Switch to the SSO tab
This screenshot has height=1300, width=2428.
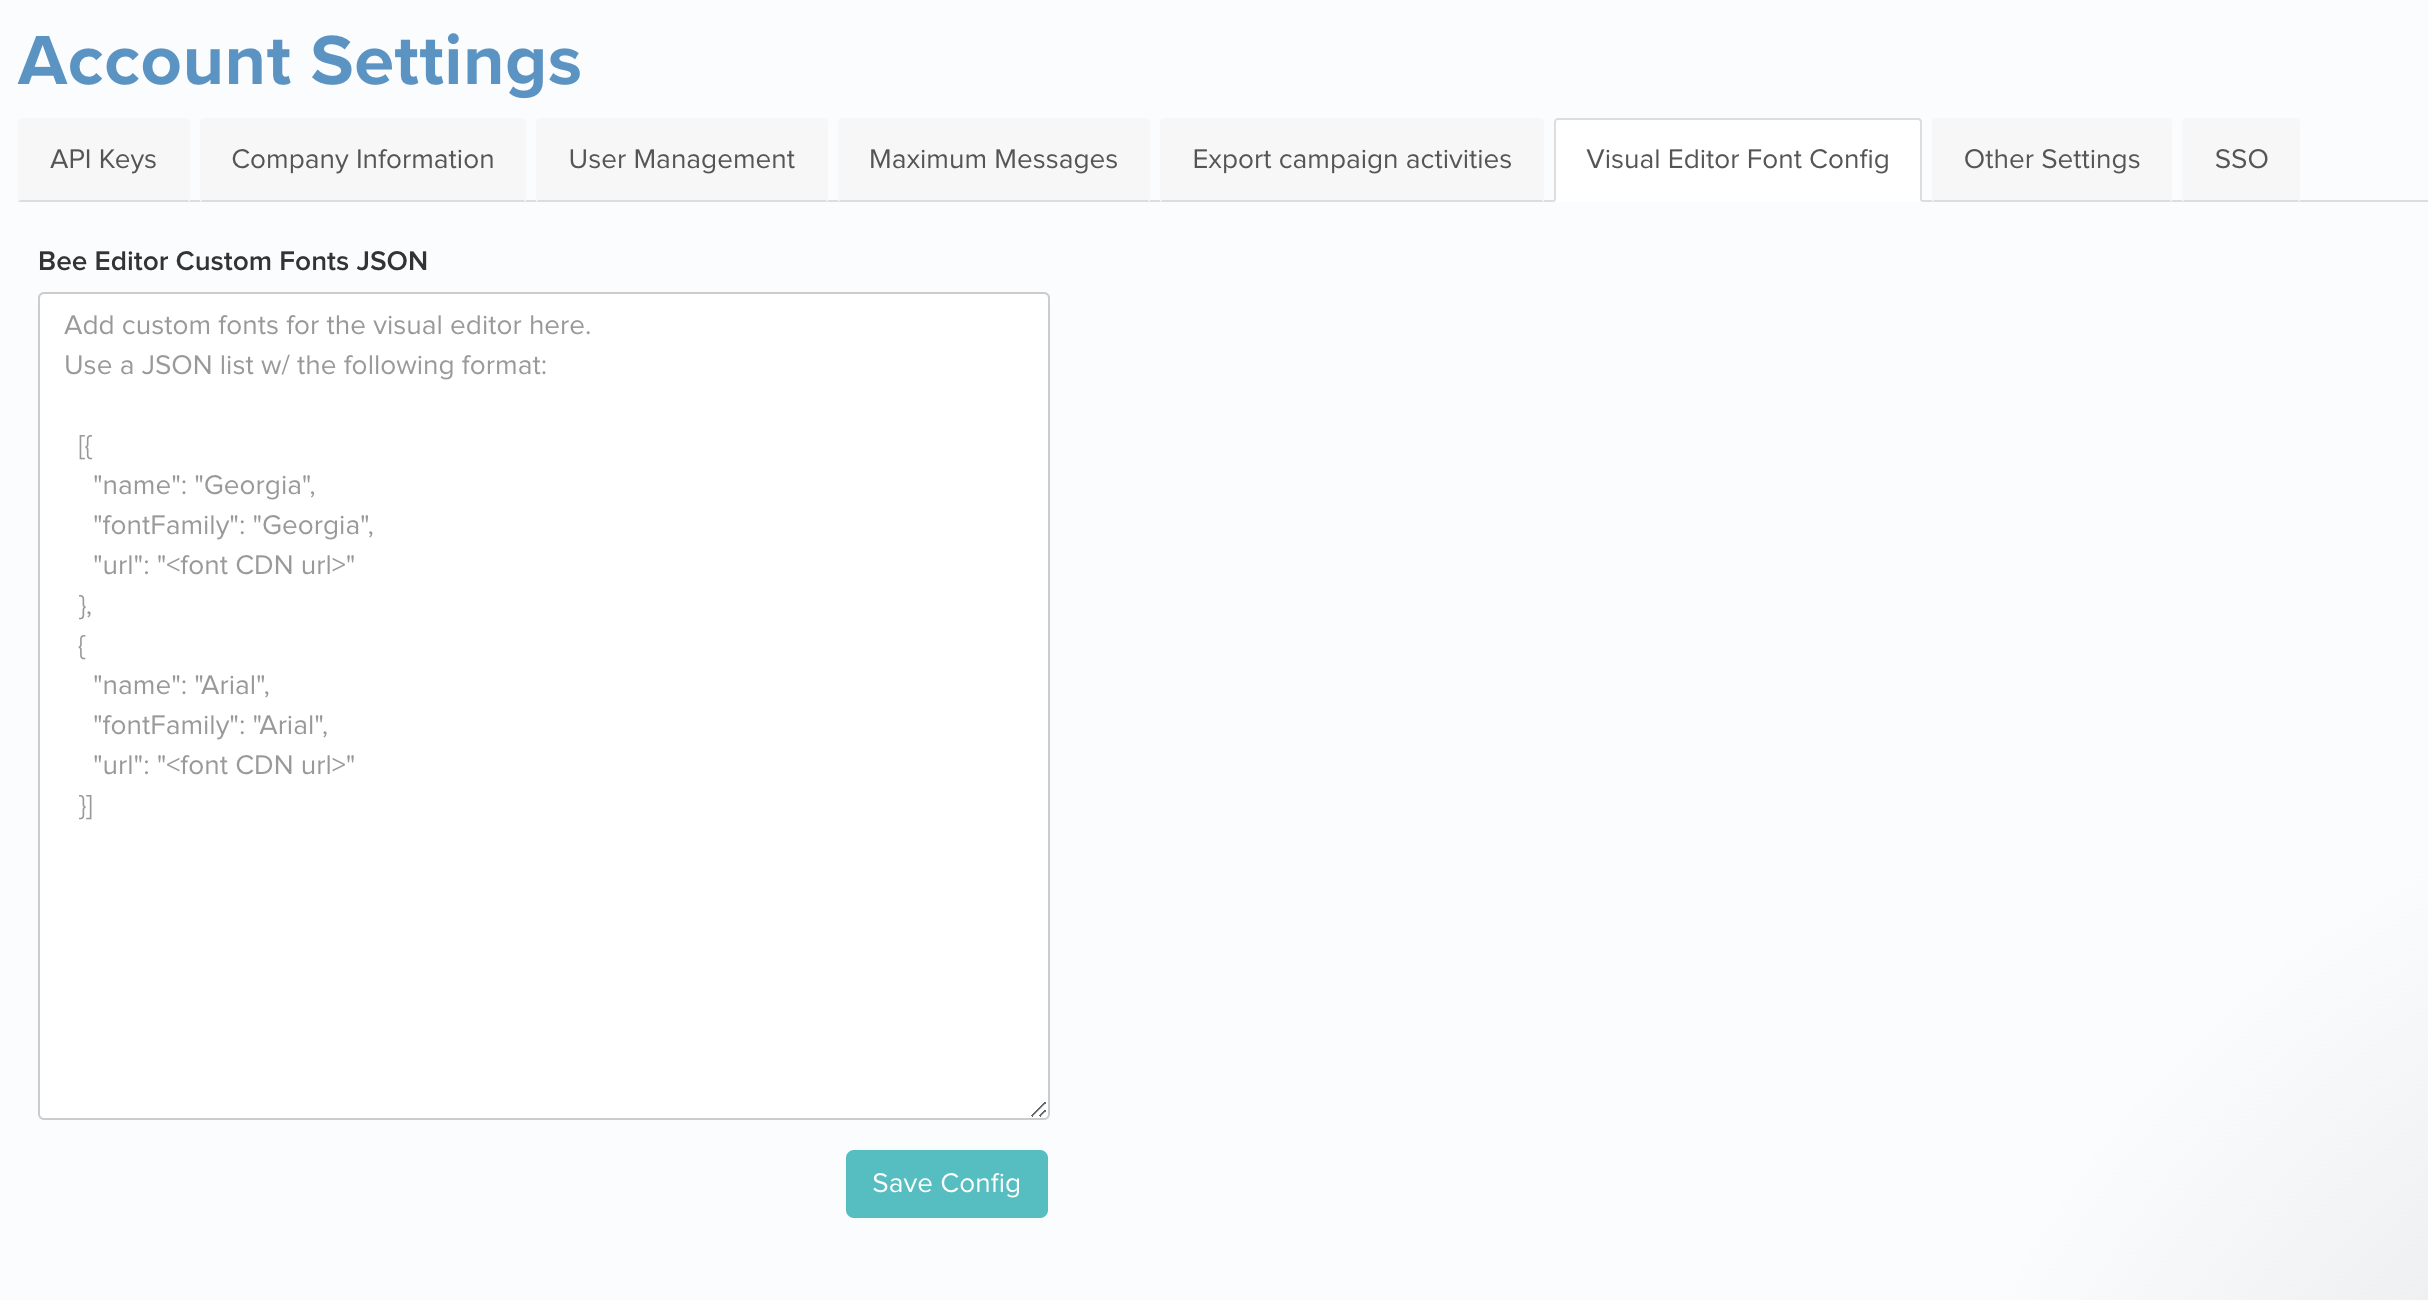(x=2241, y=160)
